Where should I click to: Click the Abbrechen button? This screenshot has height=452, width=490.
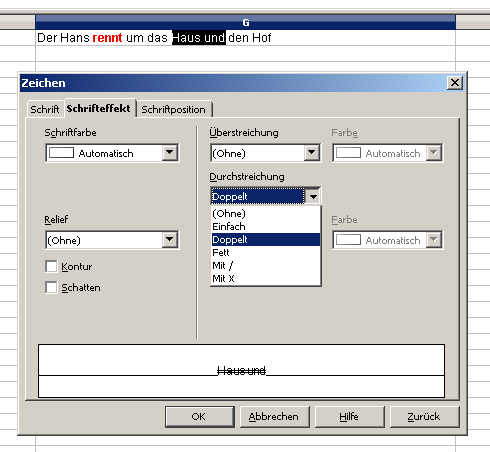click(x=274, y=417)
